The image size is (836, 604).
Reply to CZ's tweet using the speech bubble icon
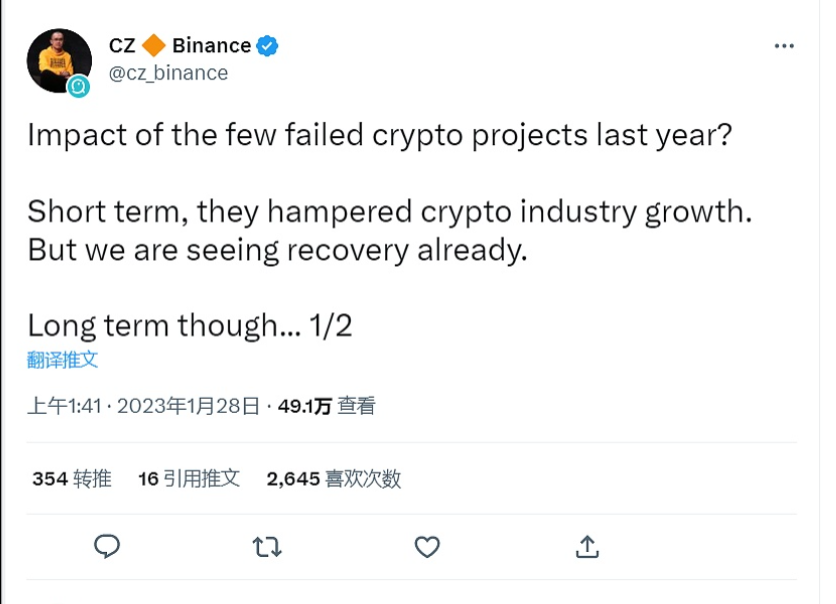point(107,548)
